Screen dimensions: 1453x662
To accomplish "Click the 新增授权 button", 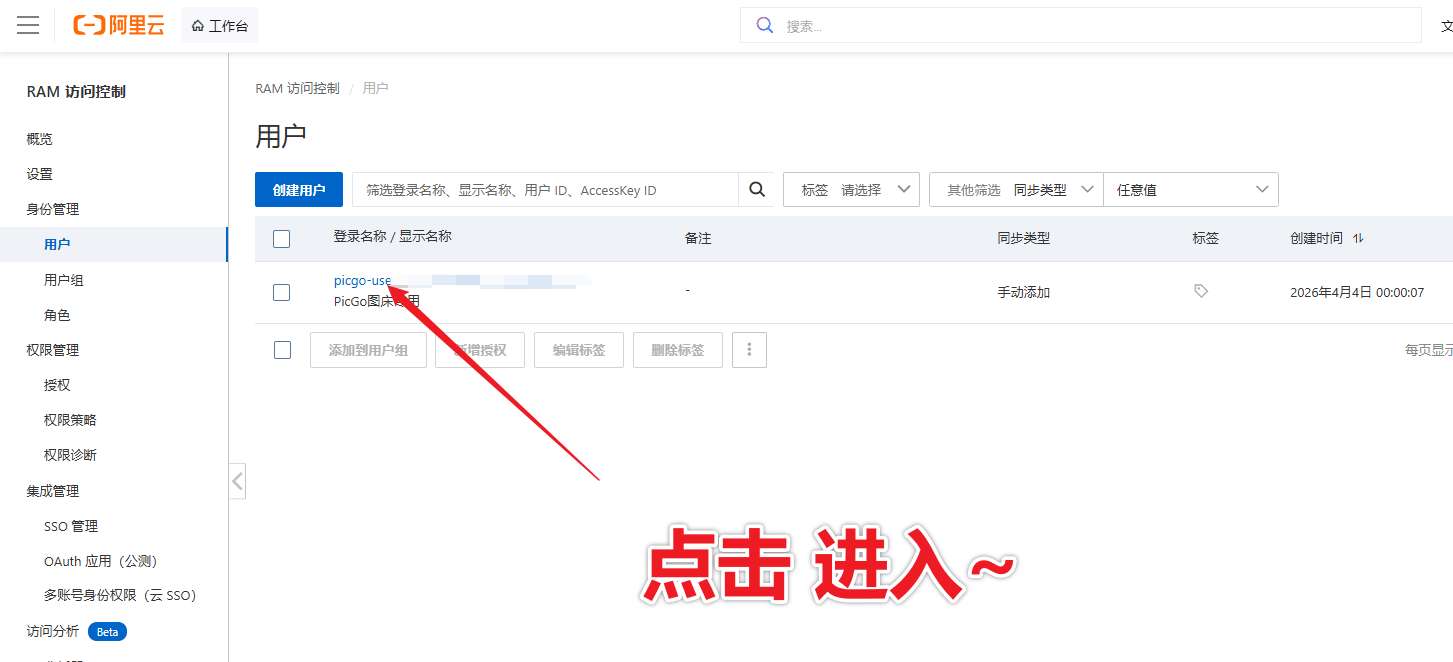I will (480, 350).
